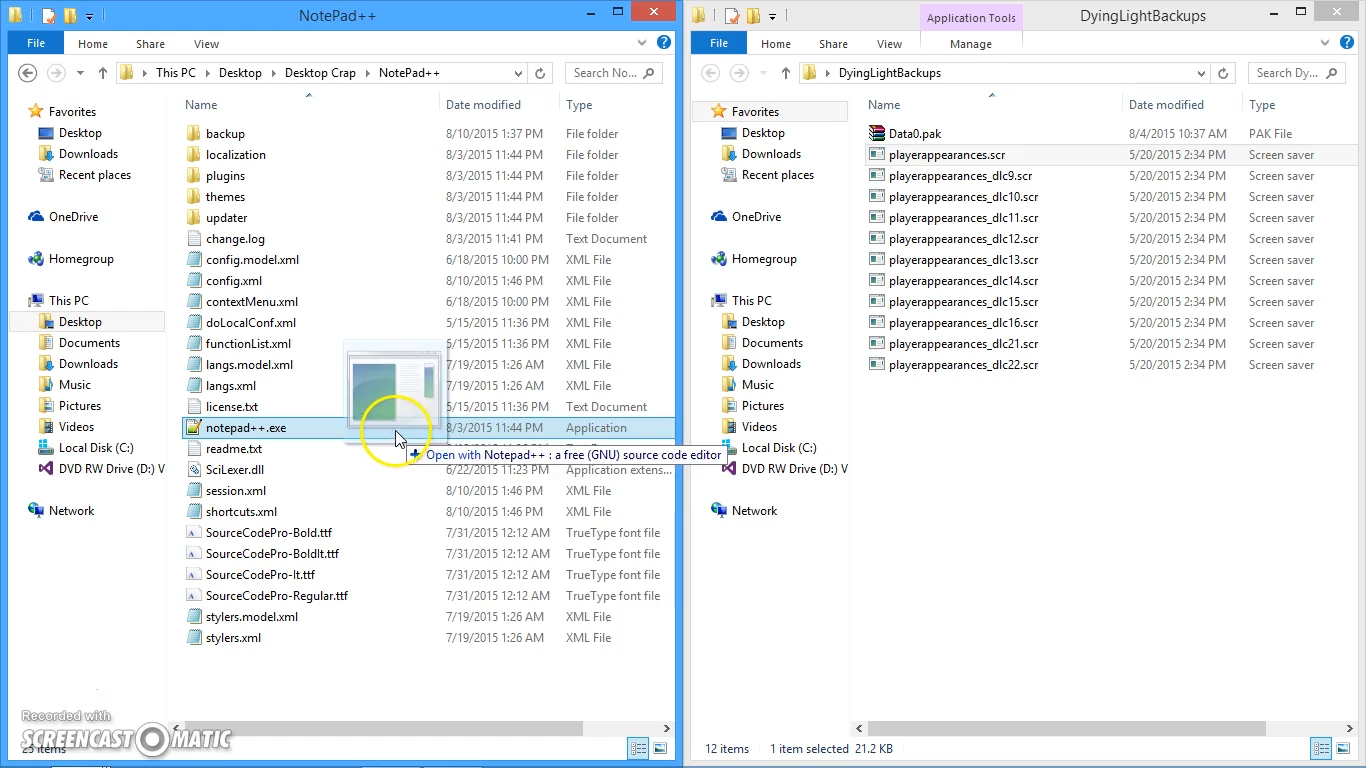The width and height of the screenshot is (1366, 768).
Task: Select the Data0.pak archive icon
Action: coord(877,133)
